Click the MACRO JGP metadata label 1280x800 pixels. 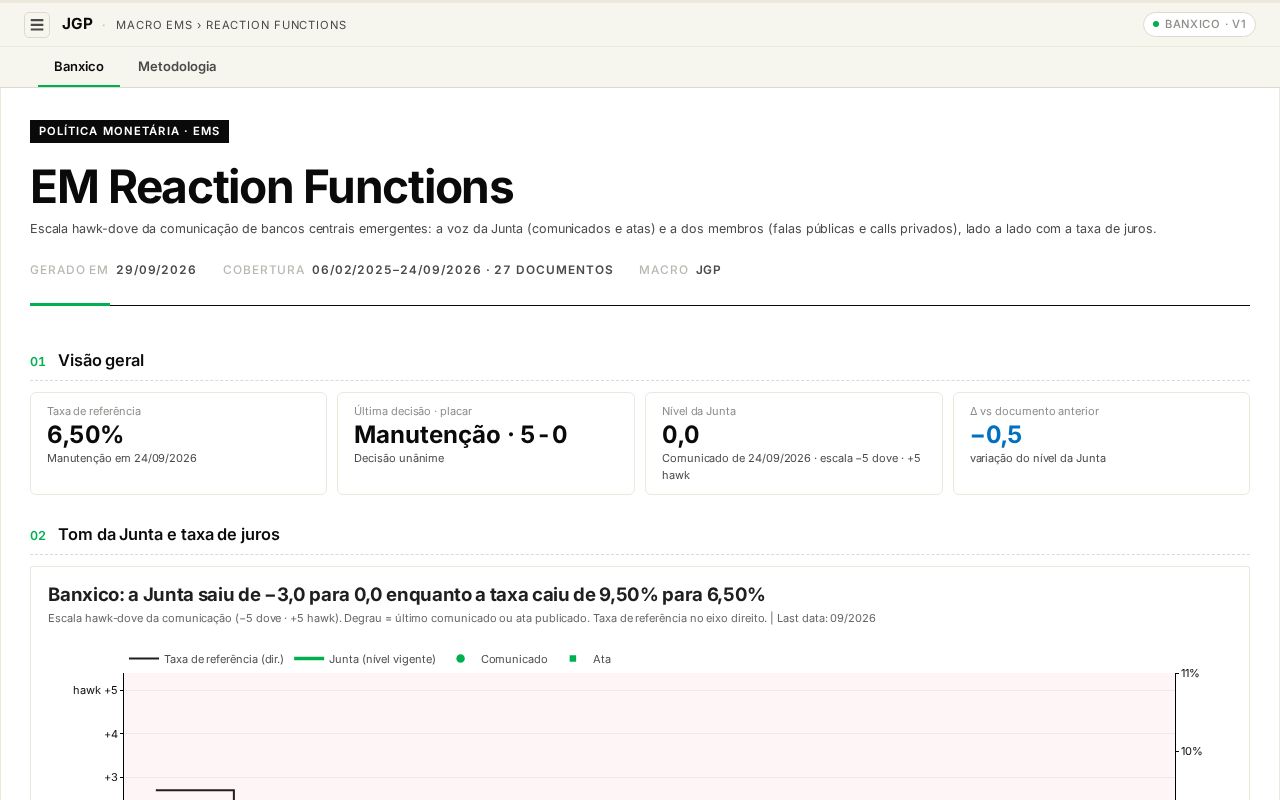pyautogui.click(x=680, y=270)
